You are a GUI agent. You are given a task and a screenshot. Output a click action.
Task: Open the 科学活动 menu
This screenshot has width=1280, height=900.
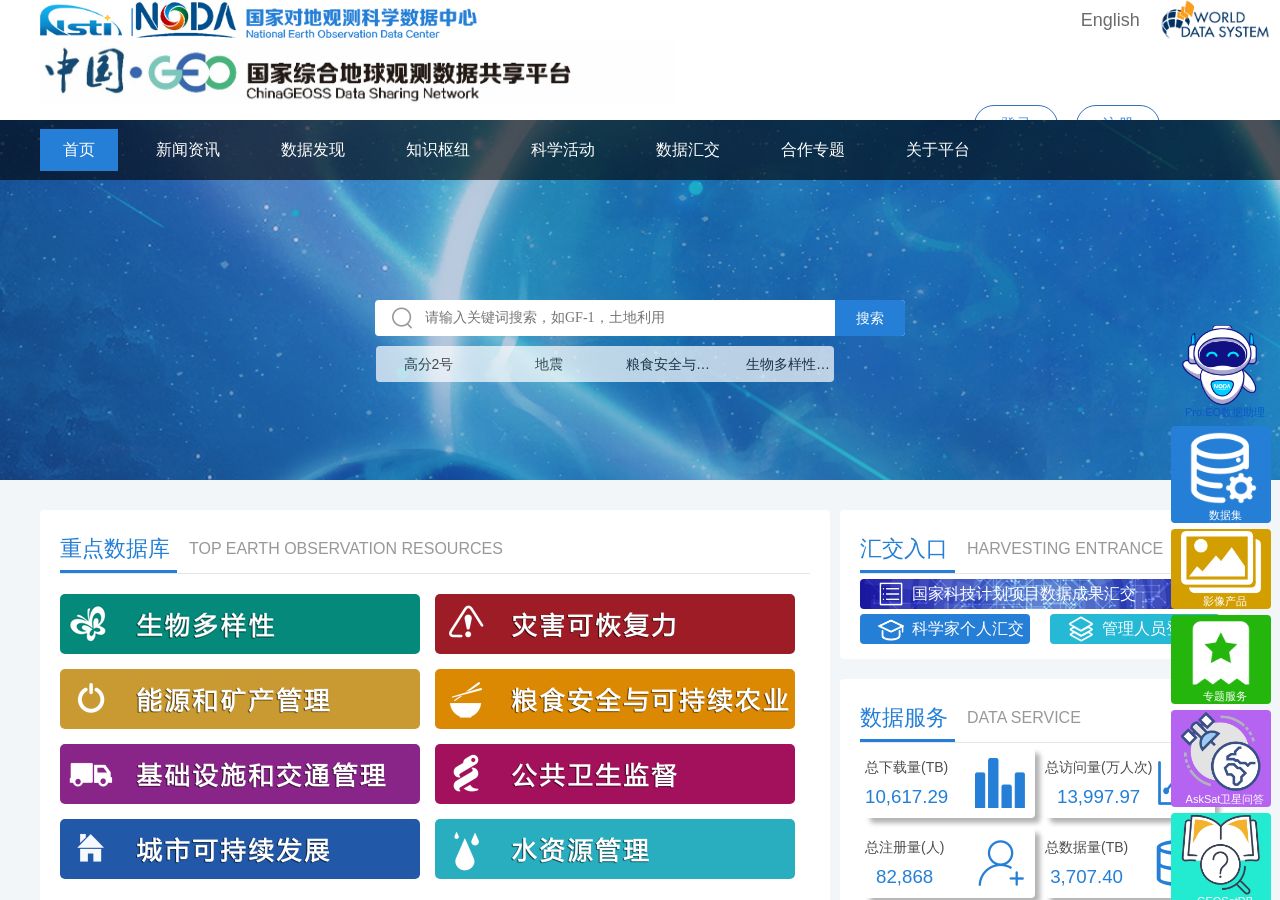click(563, 150)
